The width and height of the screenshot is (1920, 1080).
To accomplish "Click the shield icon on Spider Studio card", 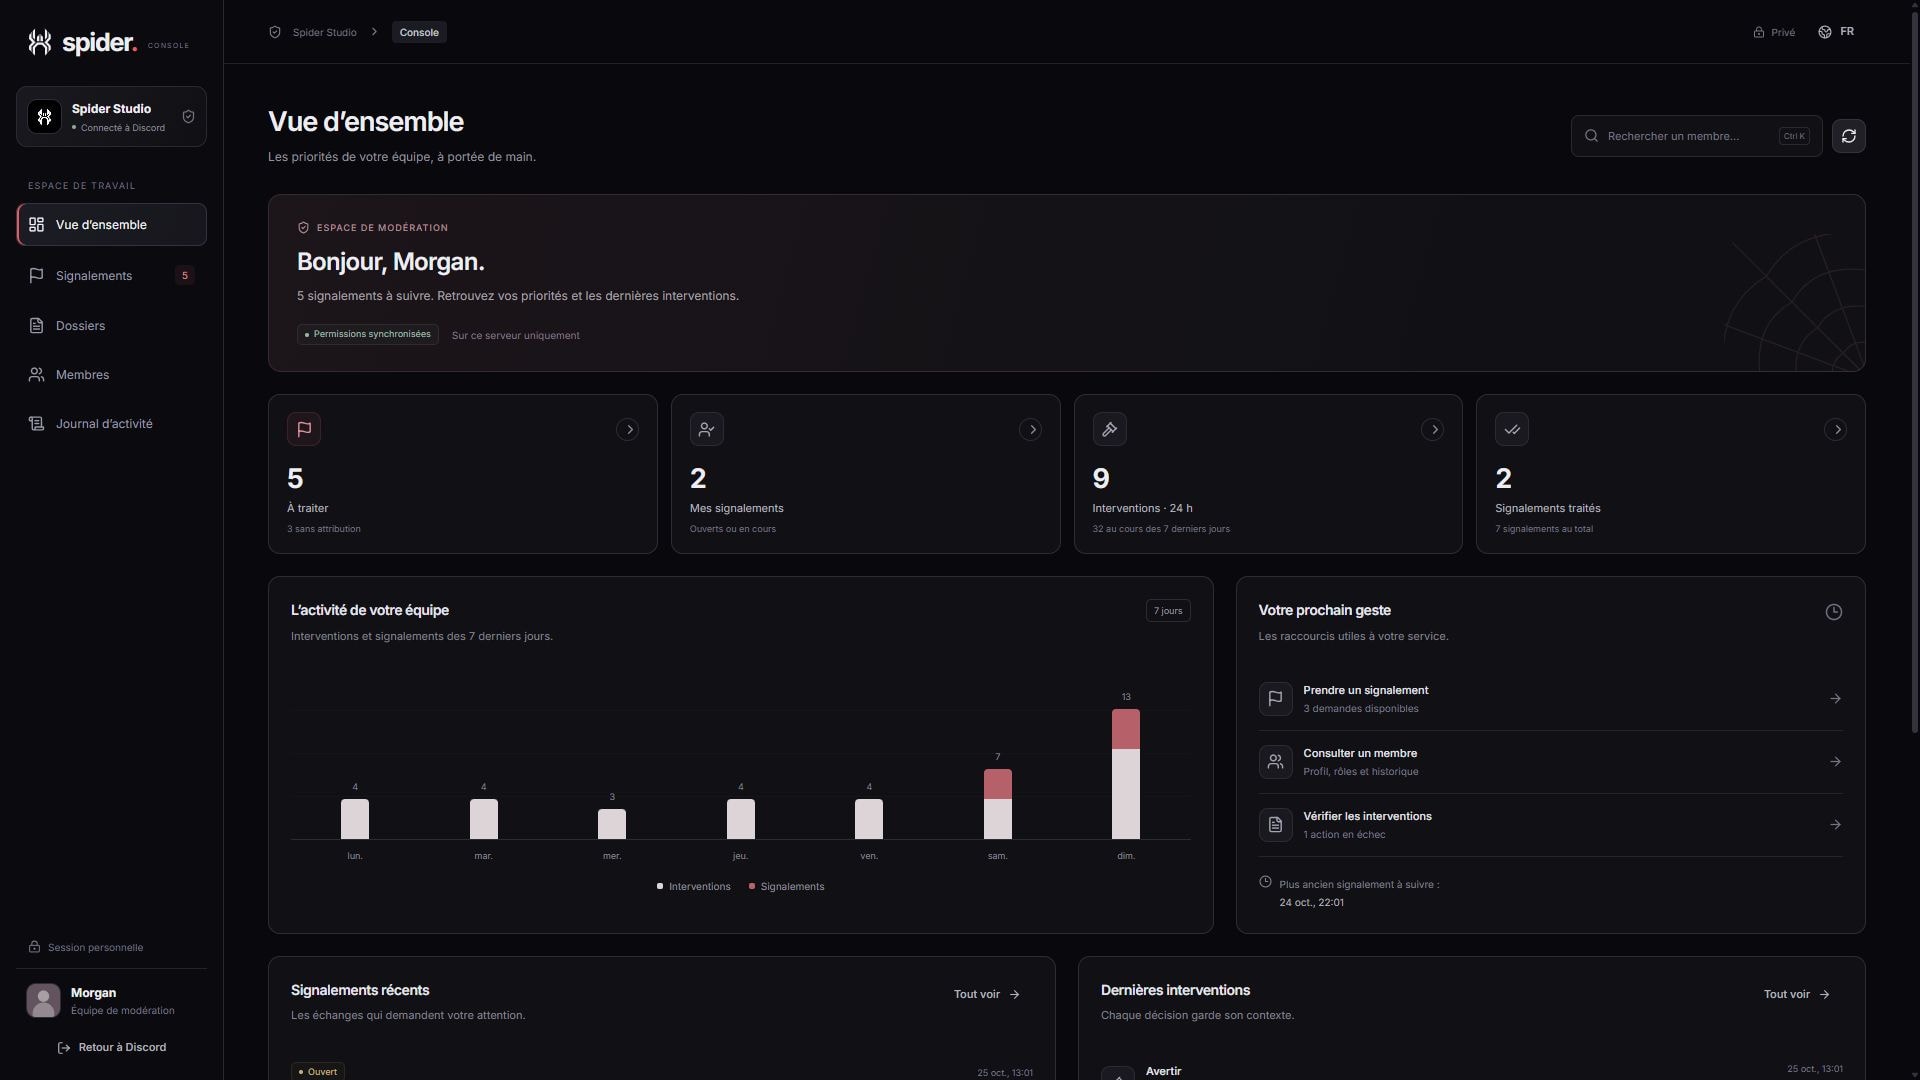I will pos(188,117).
